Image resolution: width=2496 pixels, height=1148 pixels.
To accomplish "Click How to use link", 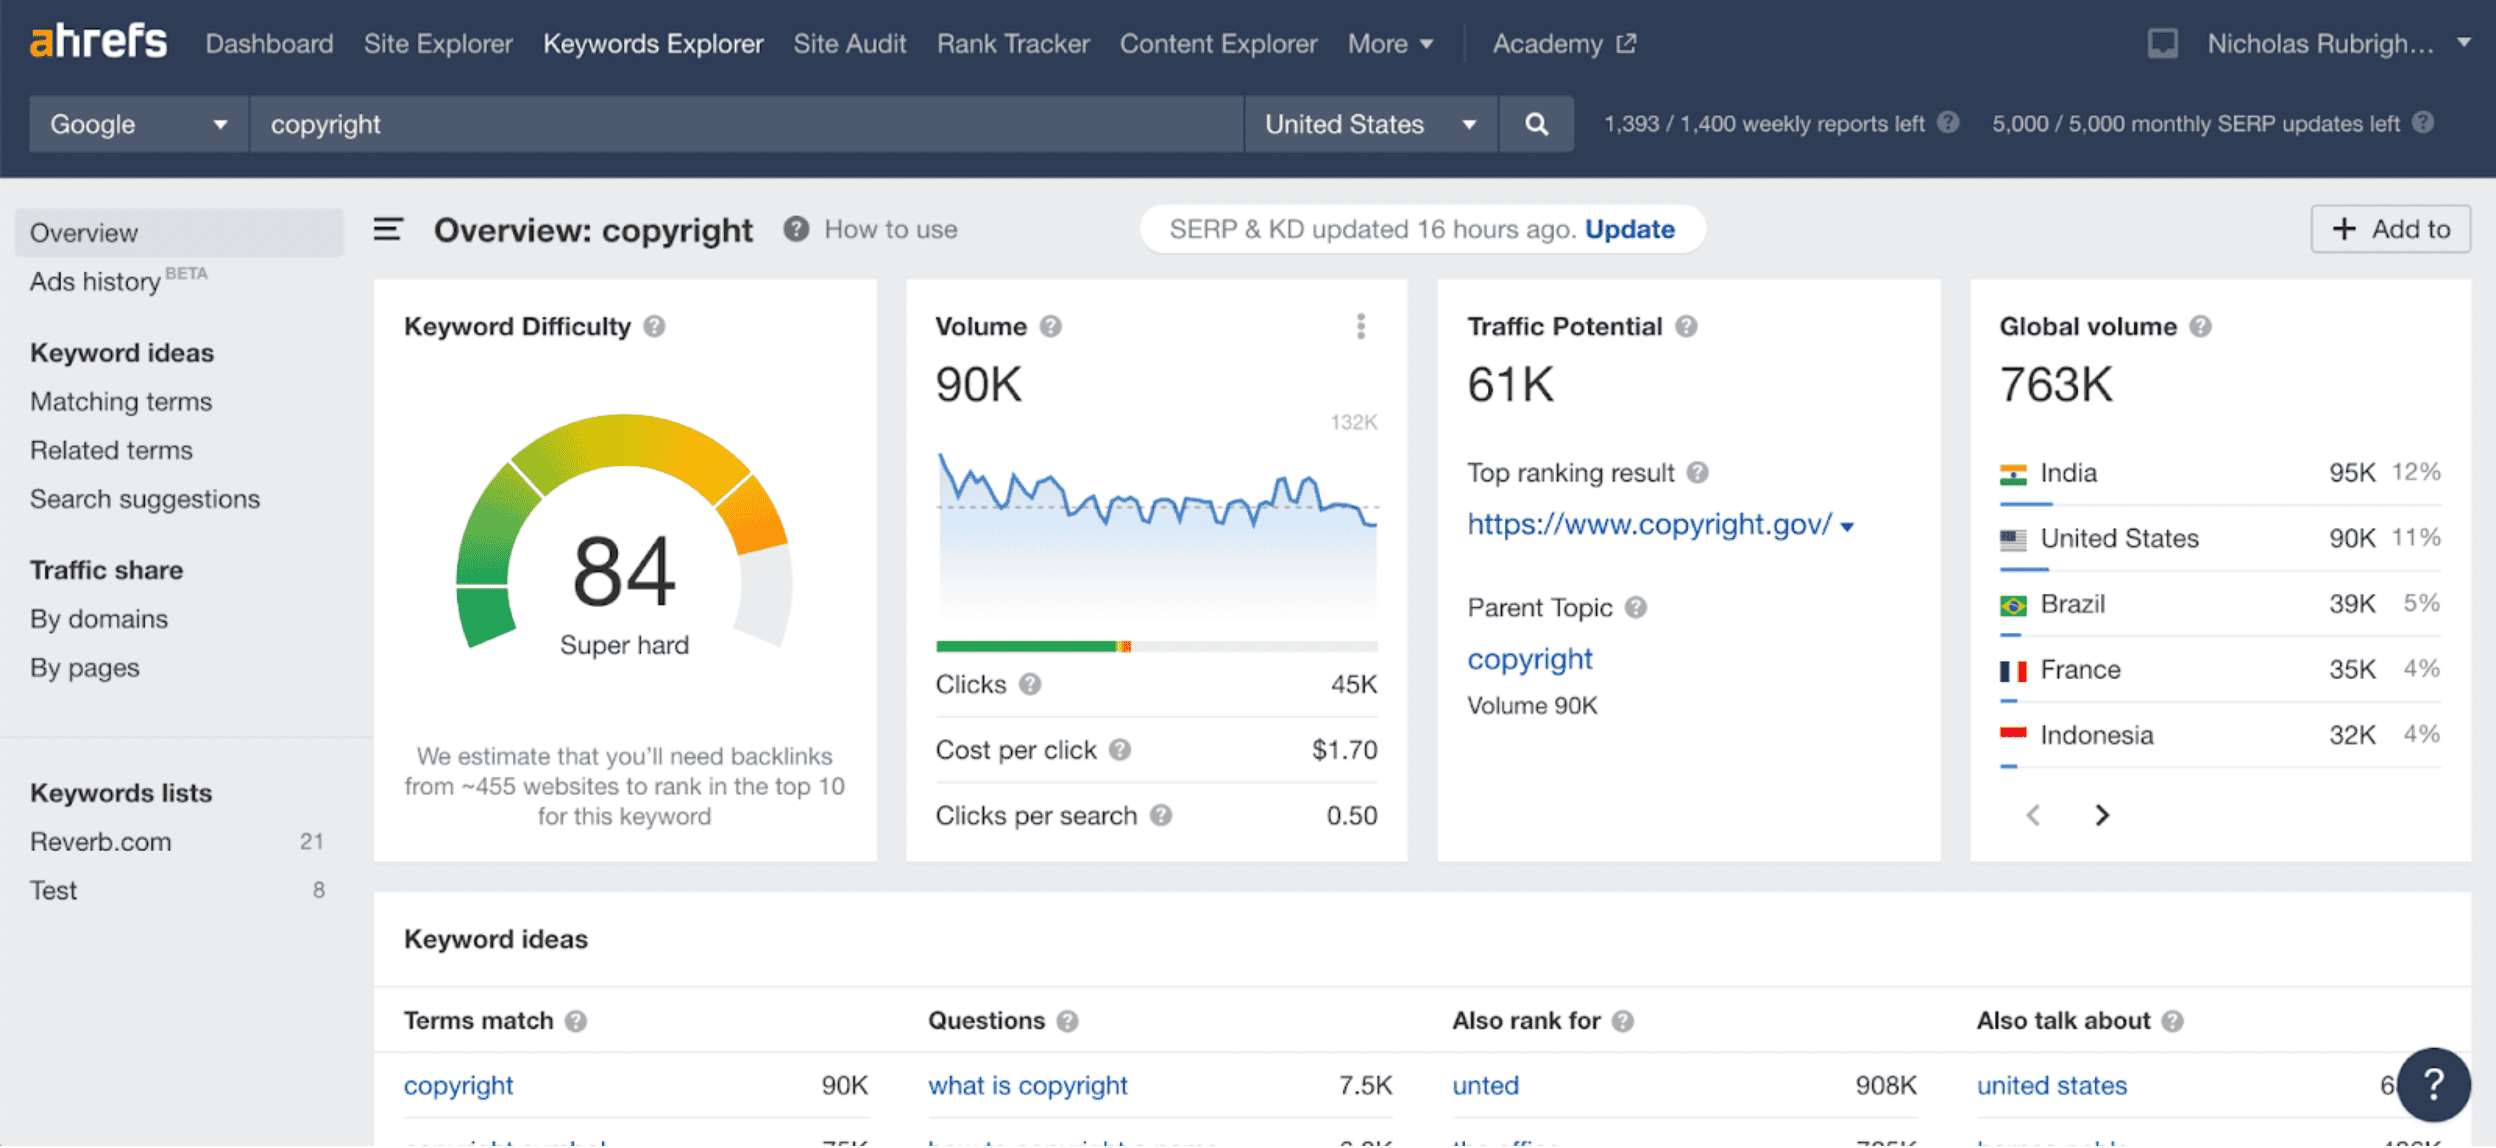I will (890, 229).
